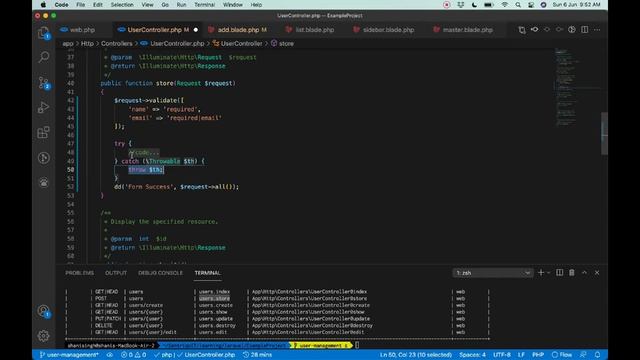Click UserController.php in the breadcrumb
640x360 pixels.
click(x=177, y=43)
